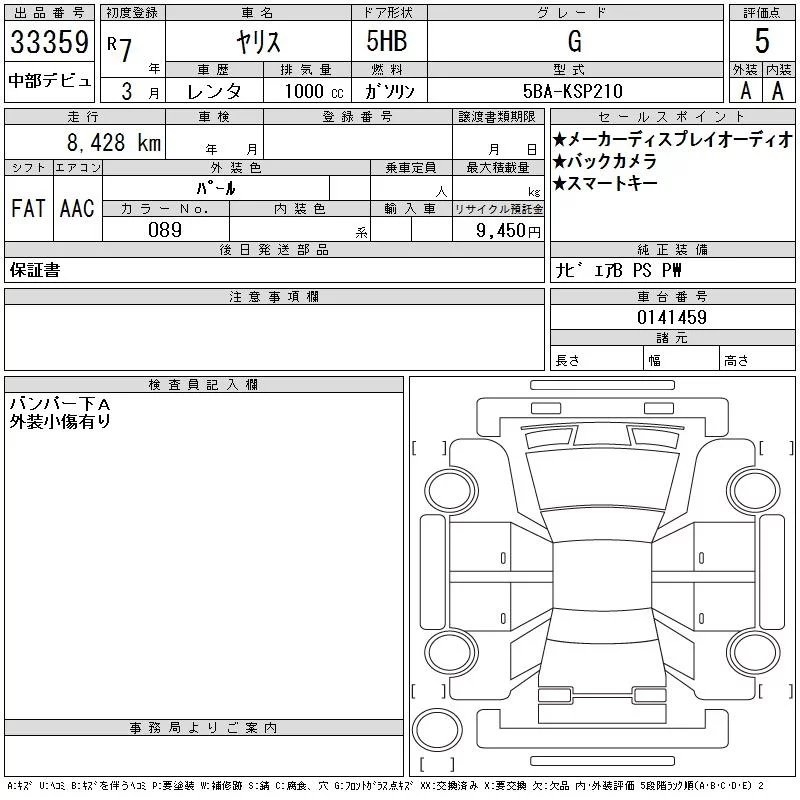This screenshot has height=800, width=800.
Task: Click the 保証書 text in later-shipped parts
Action: tap(35, 270)
